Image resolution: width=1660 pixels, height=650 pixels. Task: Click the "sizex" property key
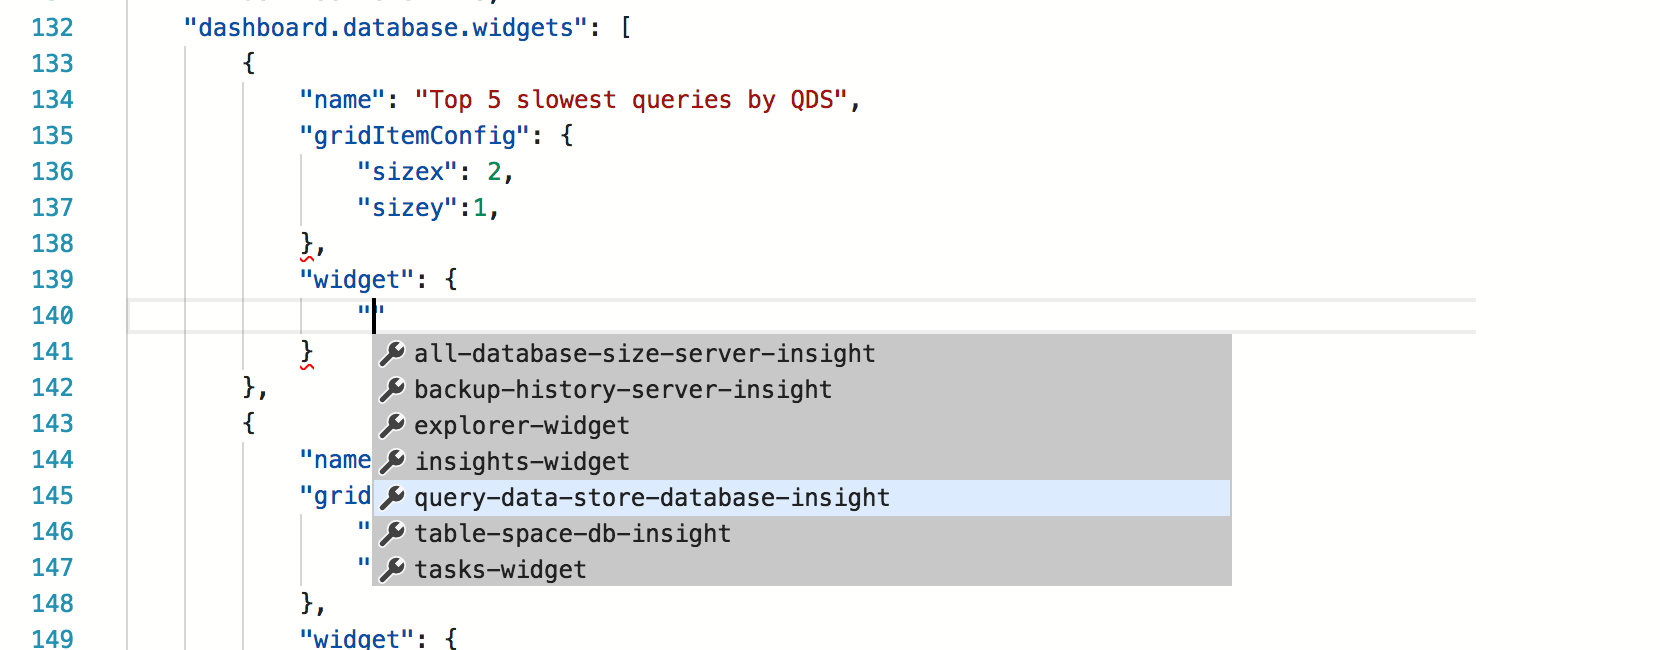407,171
